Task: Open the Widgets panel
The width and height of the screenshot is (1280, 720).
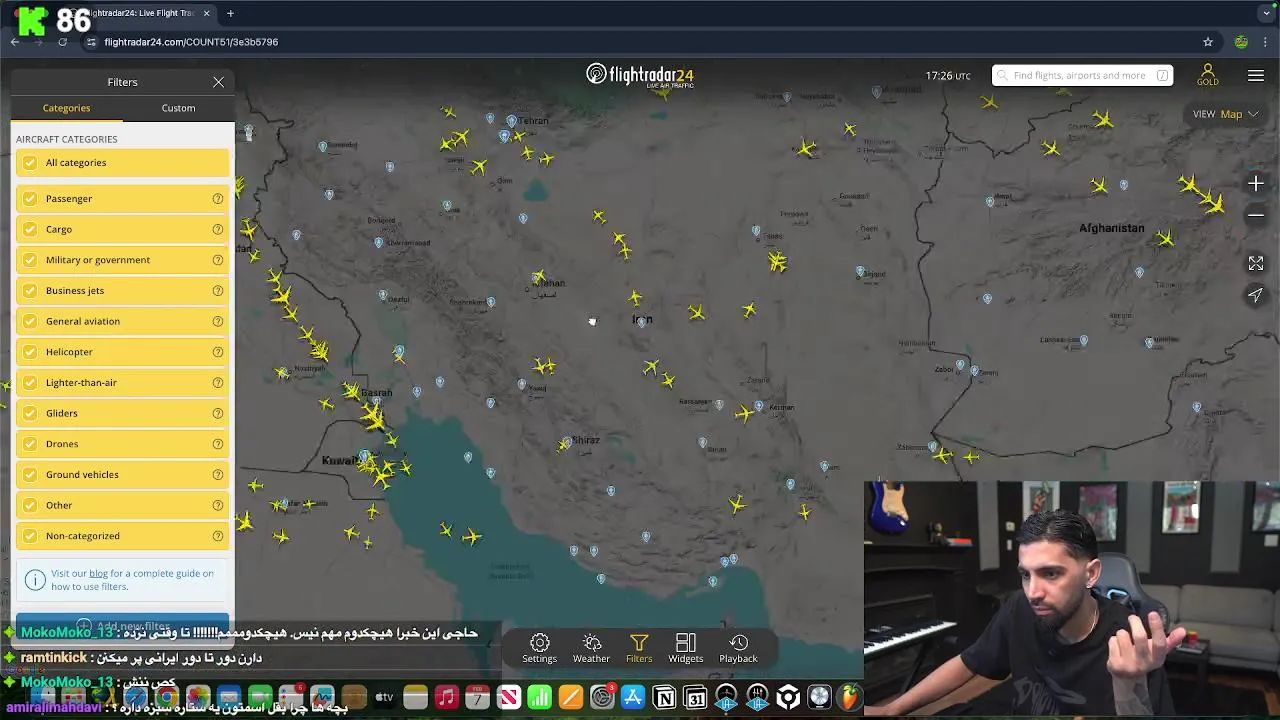Action: [x=686, y=648]
